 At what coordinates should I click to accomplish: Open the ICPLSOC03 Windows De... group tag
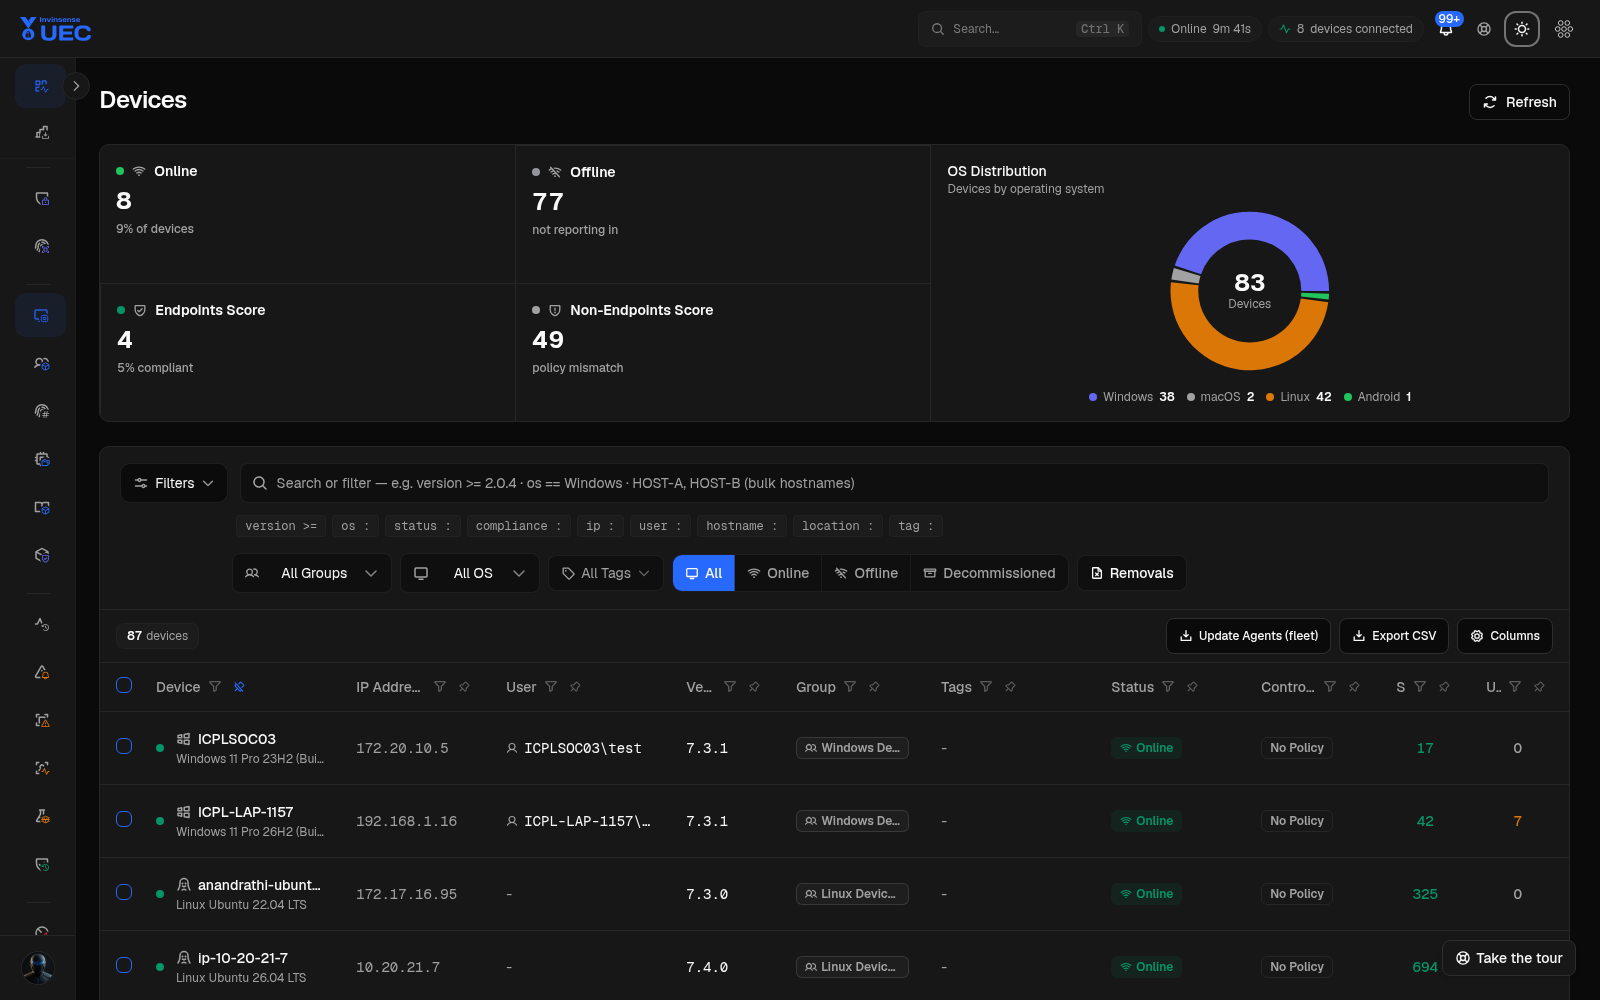(x=852, y=748)
